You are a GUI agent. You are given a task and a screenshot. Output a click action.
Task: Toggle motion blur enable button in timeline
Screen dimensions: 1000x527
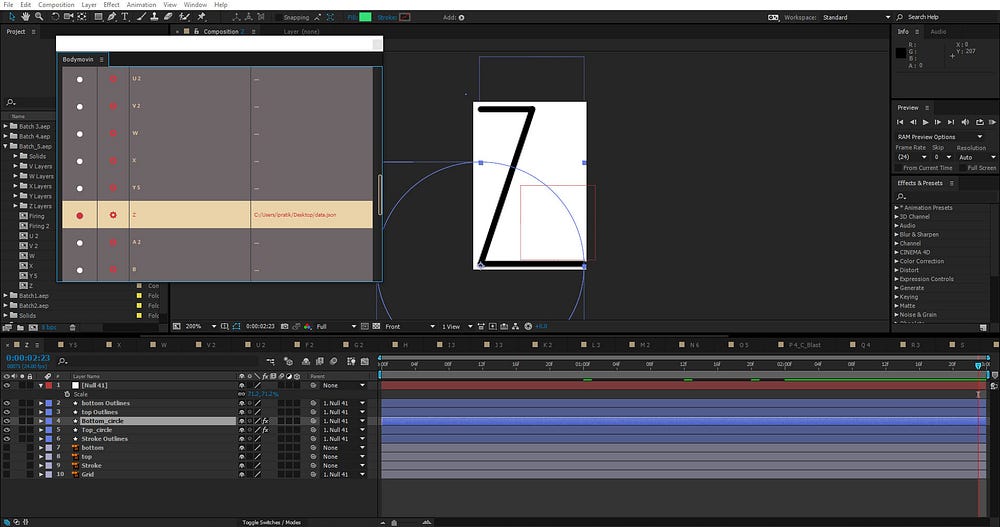pyautogui.click(x=334, y=361)
